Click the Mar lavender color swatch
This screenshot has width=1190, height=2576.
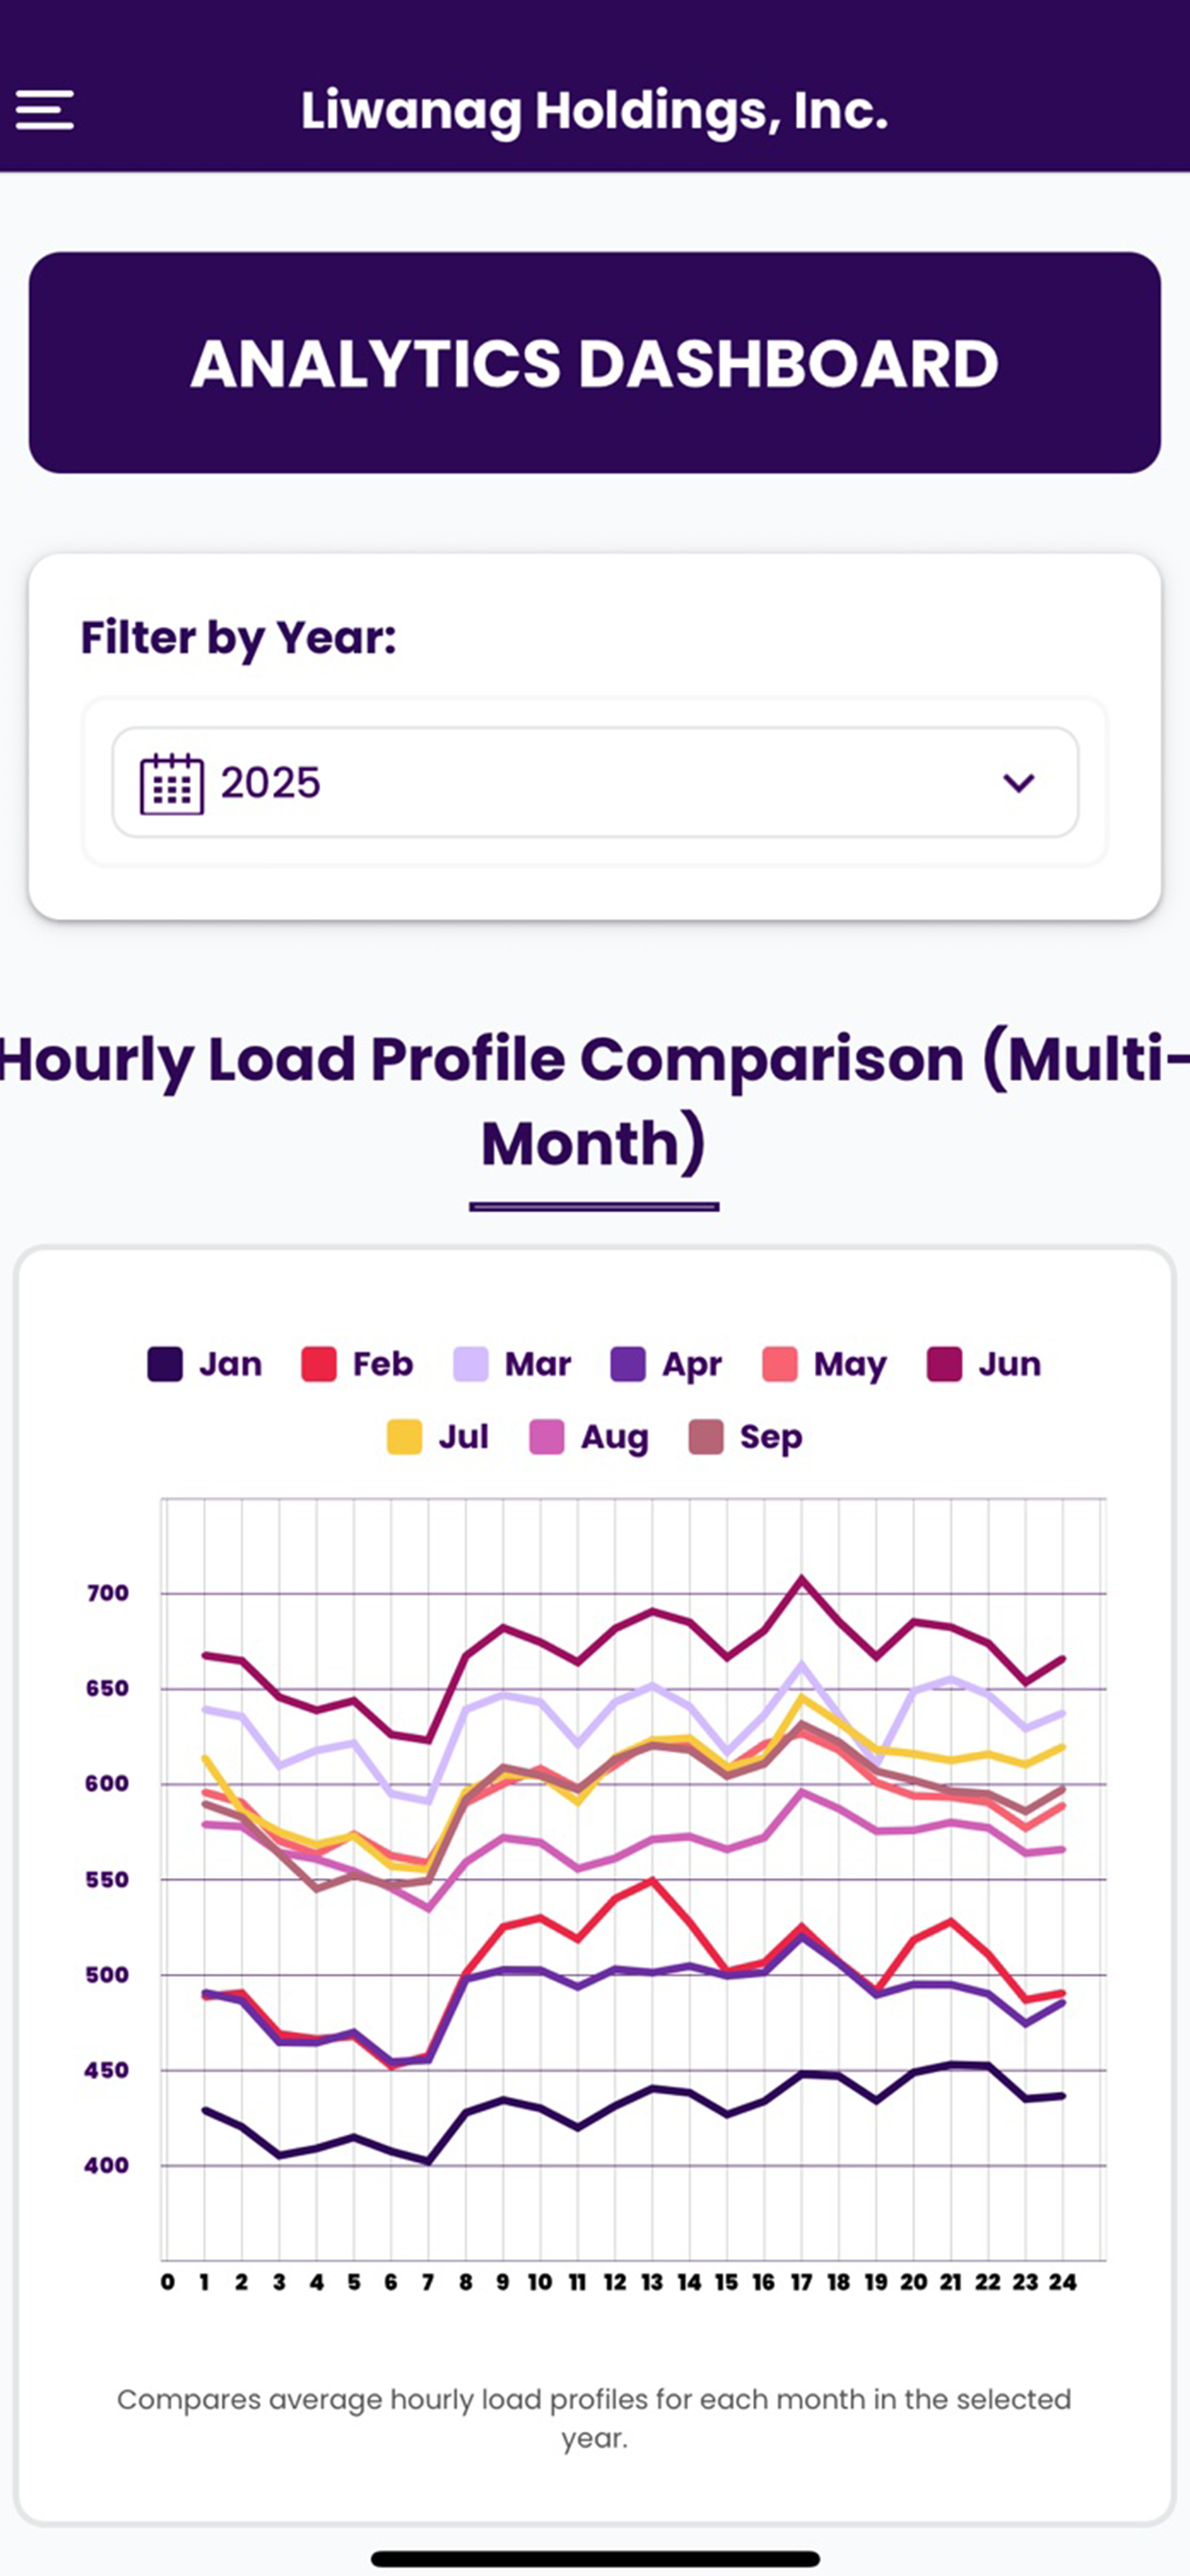click(x=470, y=1364)
